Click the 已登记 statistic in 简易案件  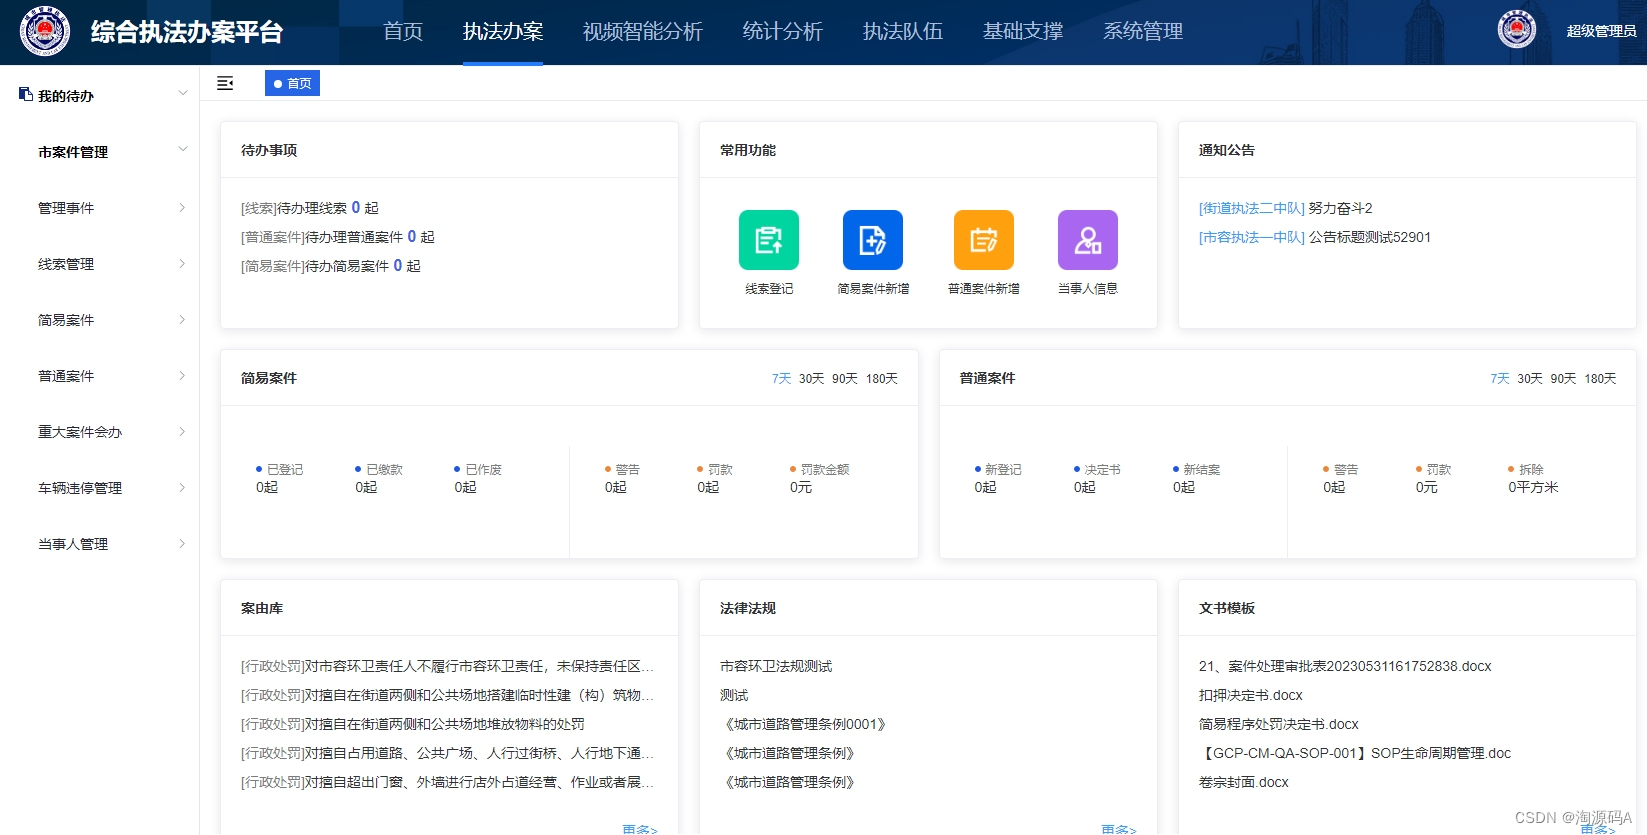pyautogui.click(x=279, y=478)
